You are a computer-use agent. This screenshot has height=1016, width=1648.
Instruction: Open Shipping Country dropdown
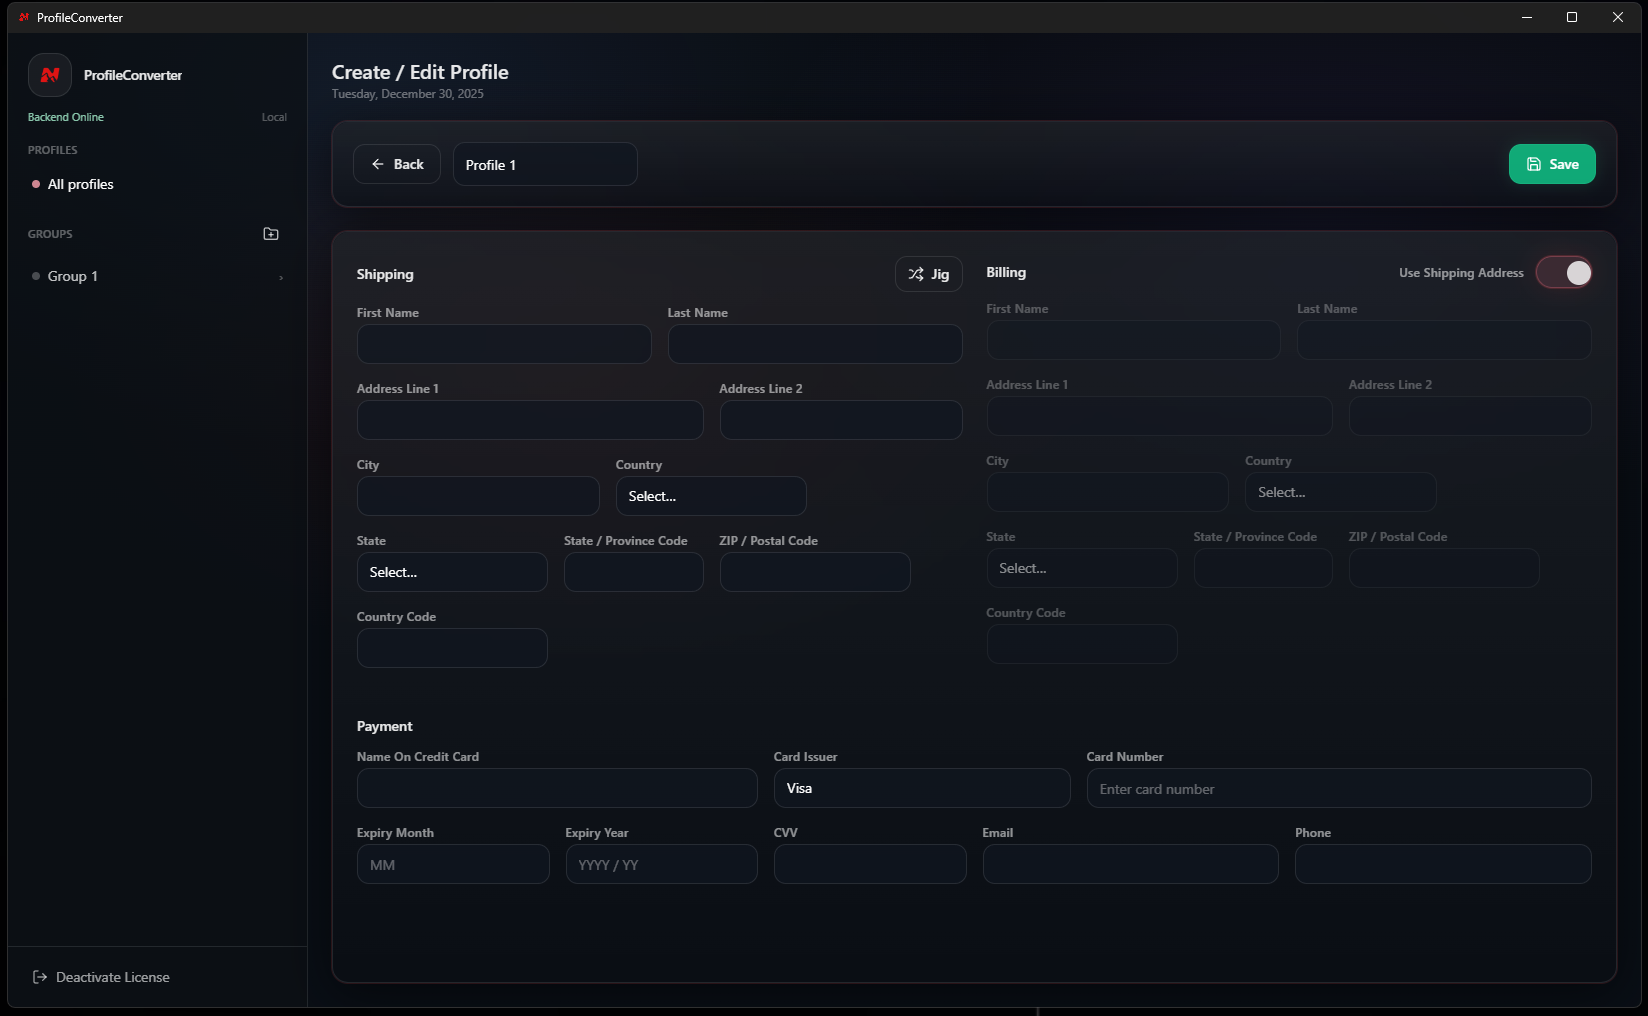point(711,496)
